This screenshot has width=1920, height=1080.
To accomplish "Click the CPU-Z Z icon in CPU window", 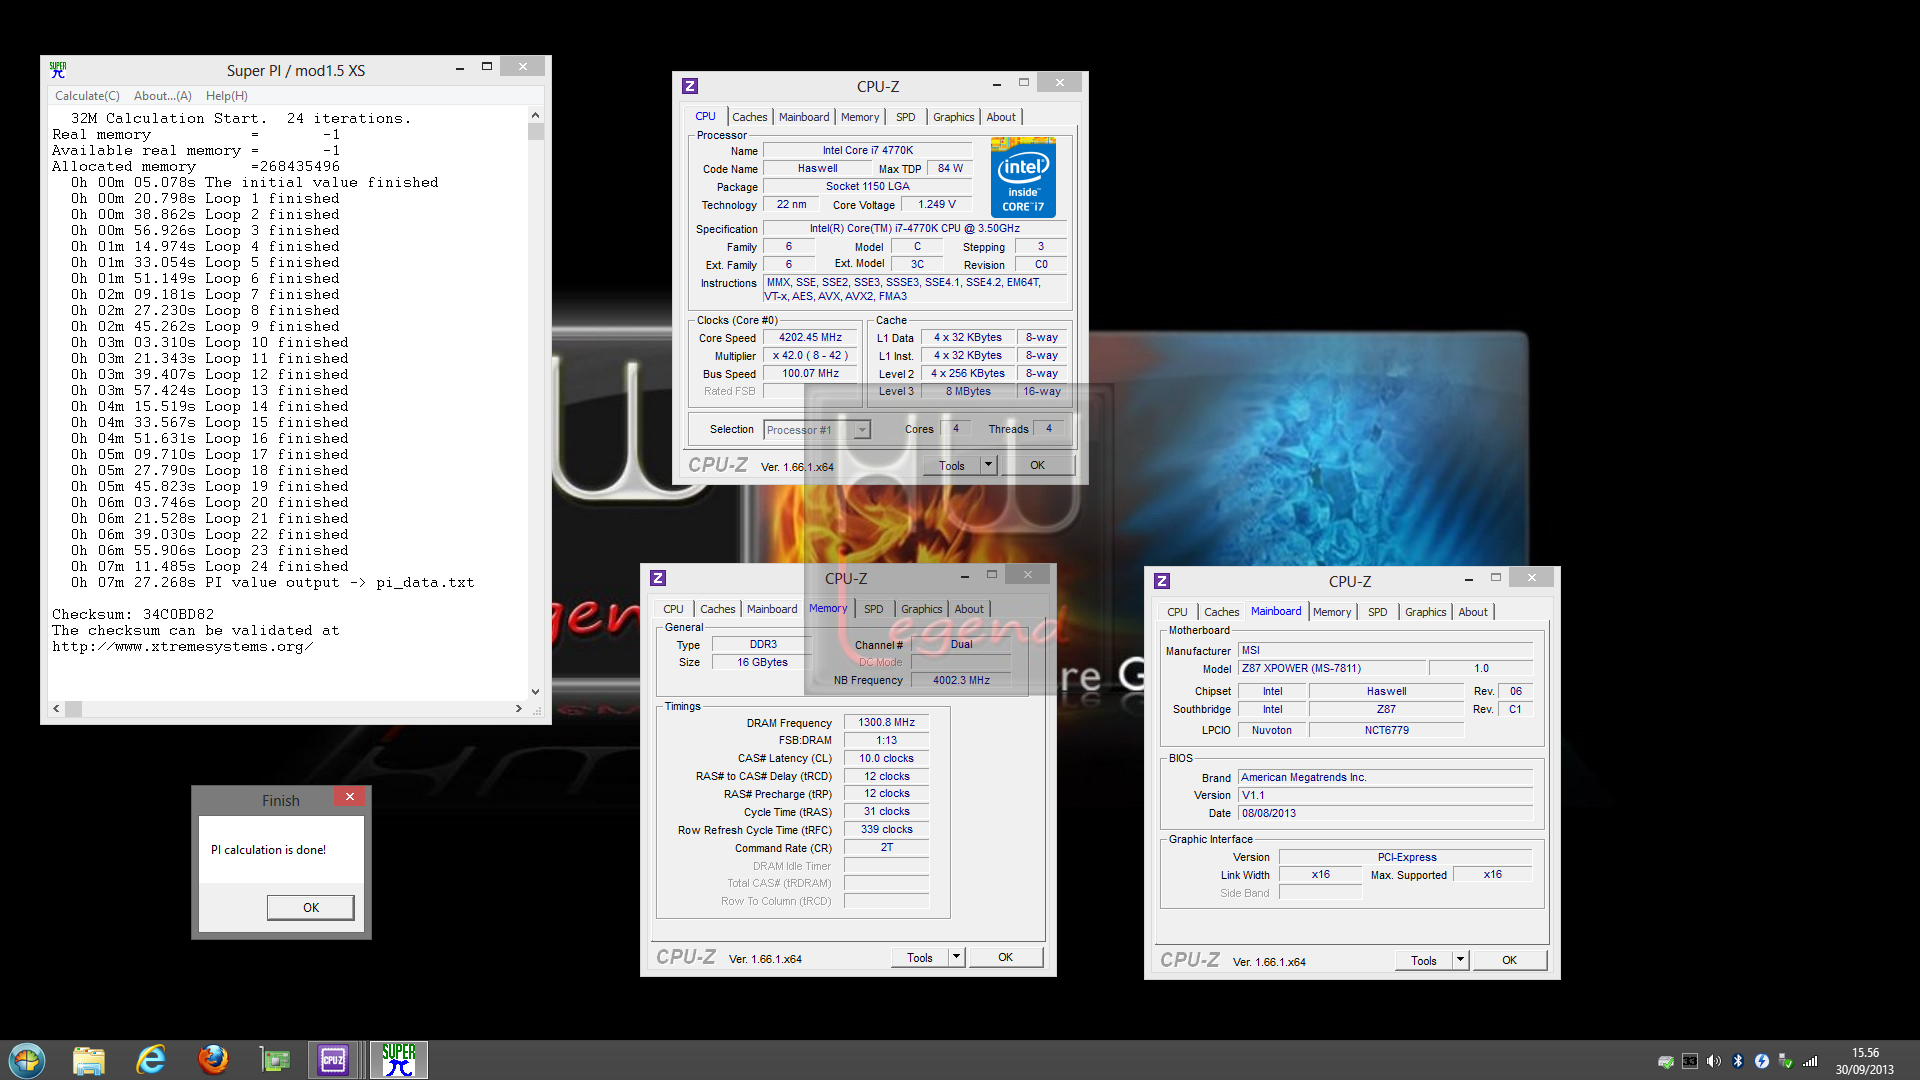I will point(690,86).
